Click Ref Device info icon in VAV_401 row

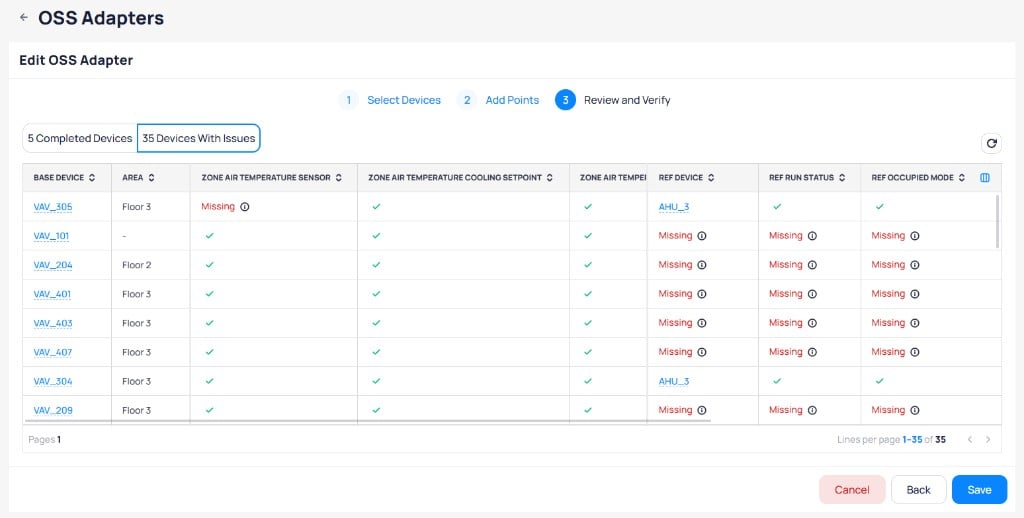pos(701,294)
